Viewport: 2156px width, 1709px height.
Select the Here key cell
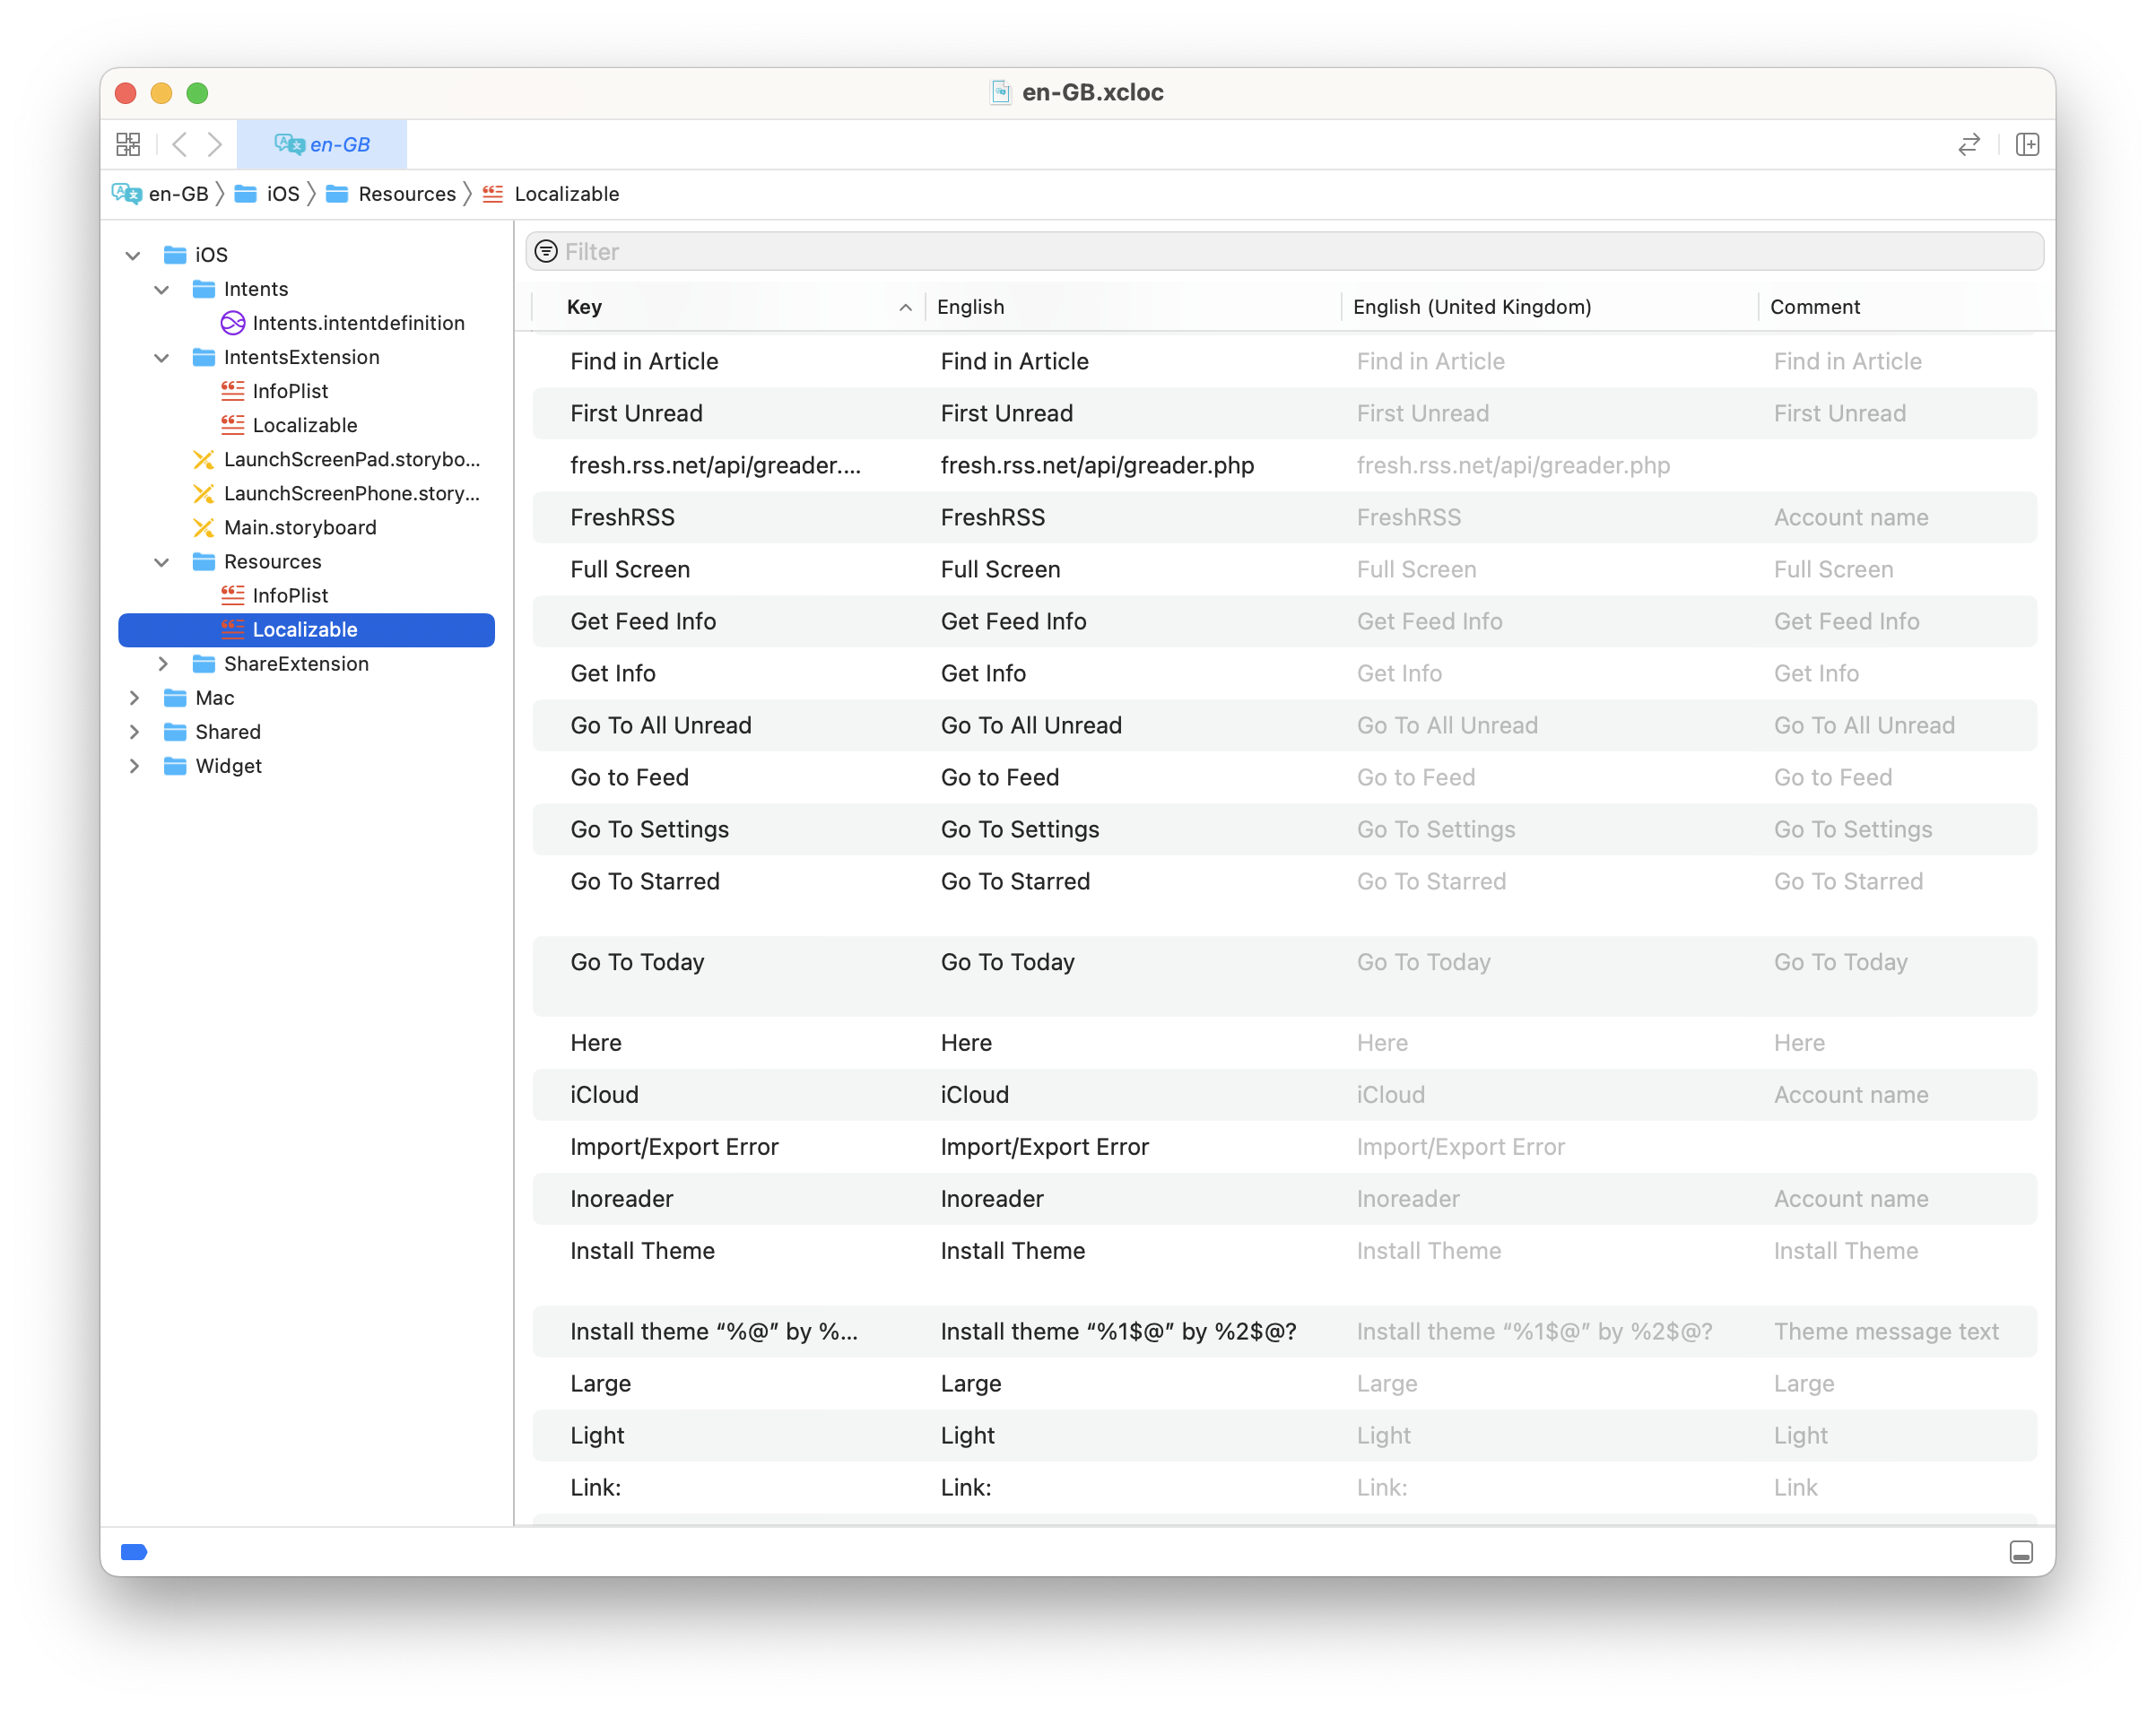(x=596, y=1043)
